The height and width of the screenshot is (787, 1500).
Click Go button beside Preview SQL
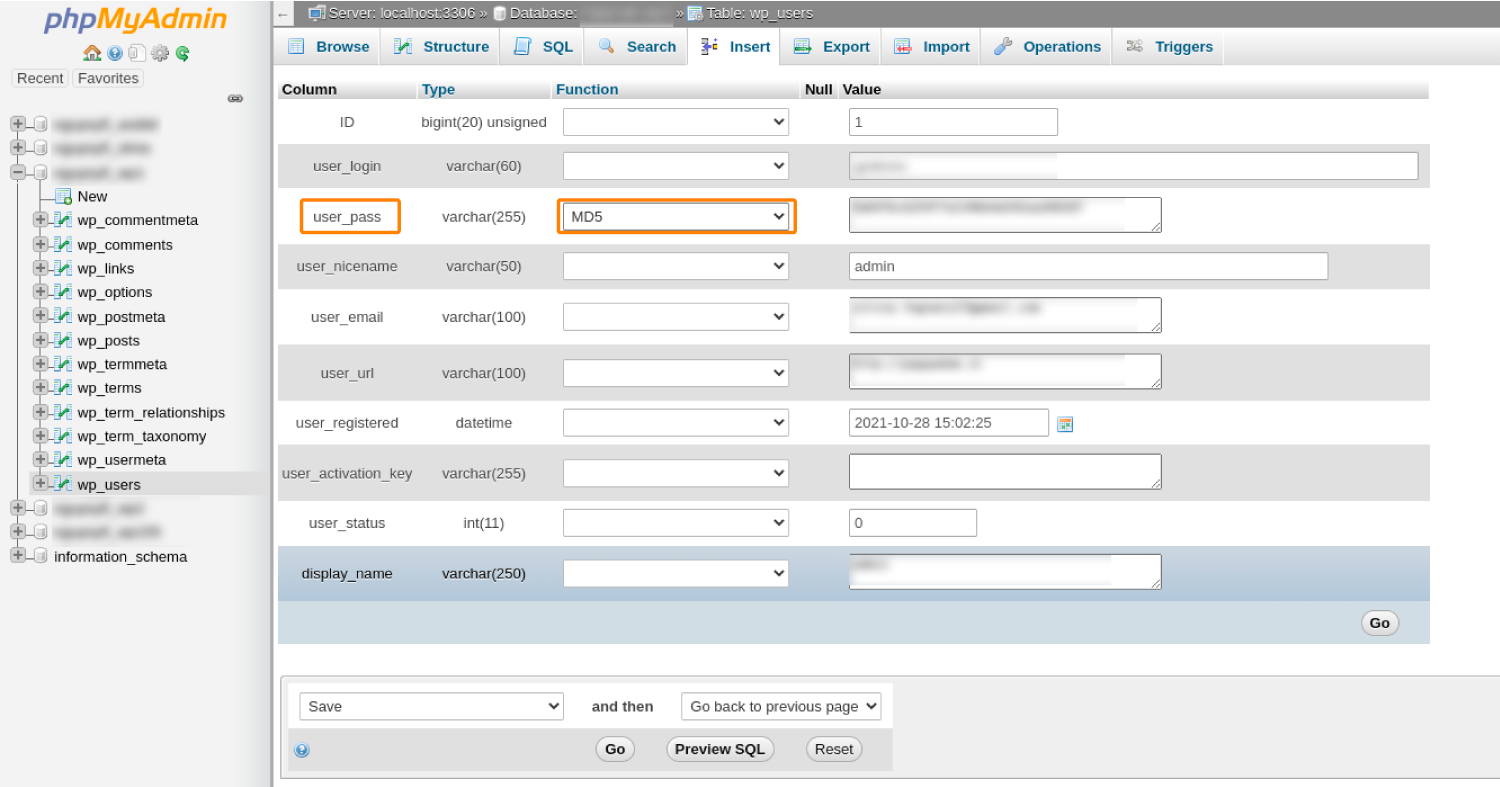click(615, 749)
